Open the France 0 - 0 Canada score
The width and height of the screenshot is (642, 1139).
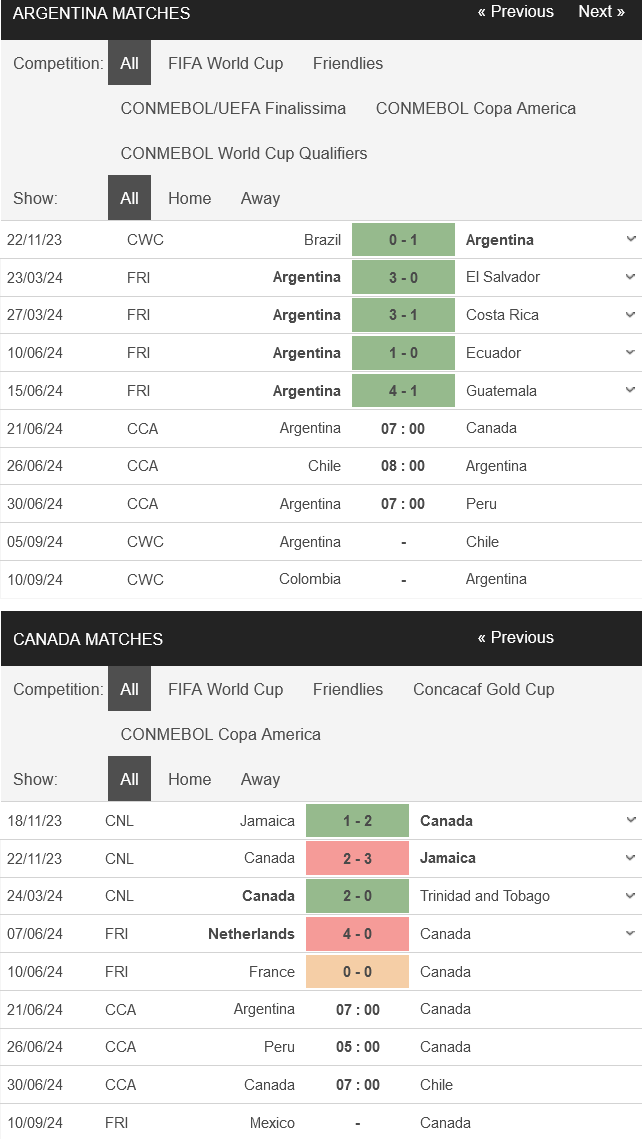pos(357,972)
